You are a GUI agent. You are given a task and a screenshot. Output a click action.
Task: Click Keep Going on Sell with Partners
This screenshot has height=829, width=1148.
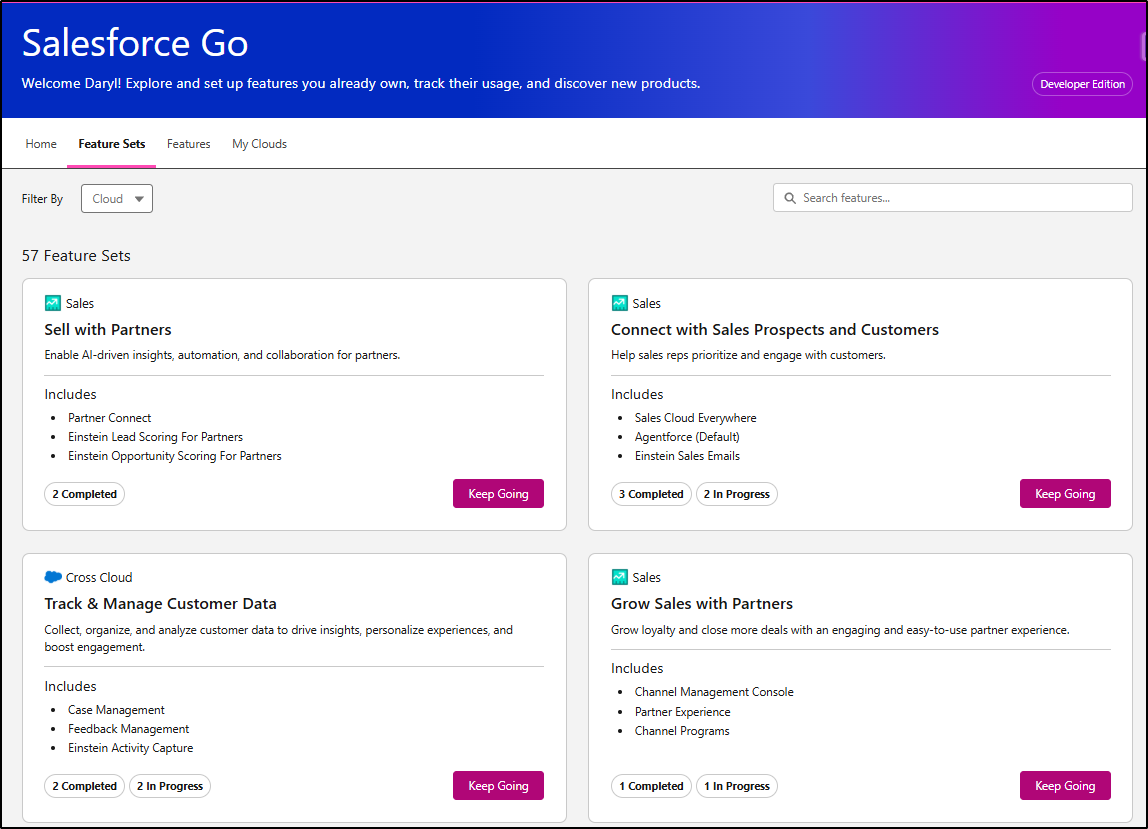click(x=498, y=494)
